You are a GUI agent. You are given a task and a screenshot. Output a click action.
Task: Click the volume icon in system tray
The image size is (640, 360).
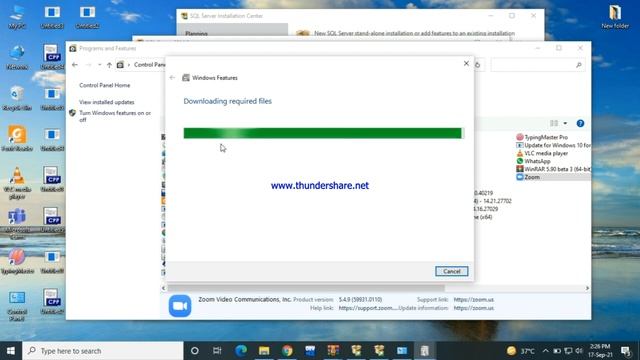tap(579, 351)
